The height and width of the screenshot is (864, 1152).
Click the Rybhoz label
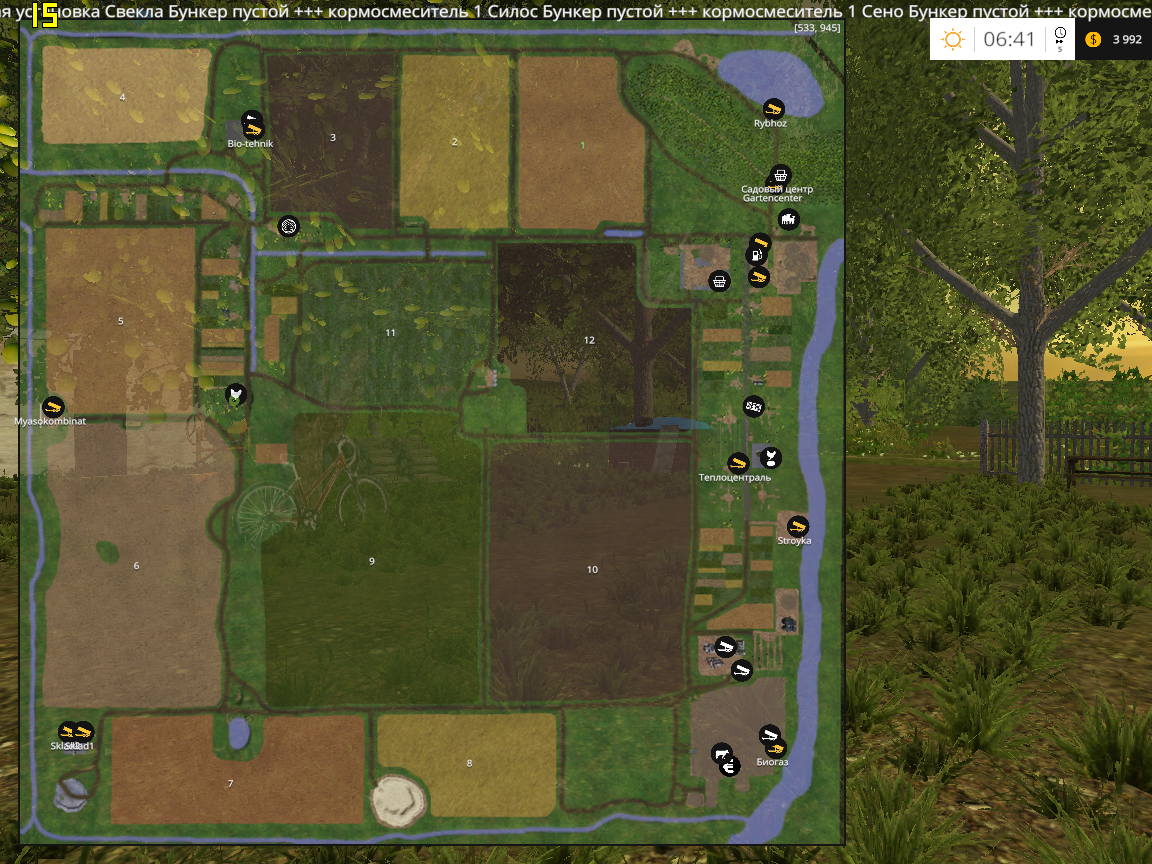pyautogui.click(x=770, y=123)
